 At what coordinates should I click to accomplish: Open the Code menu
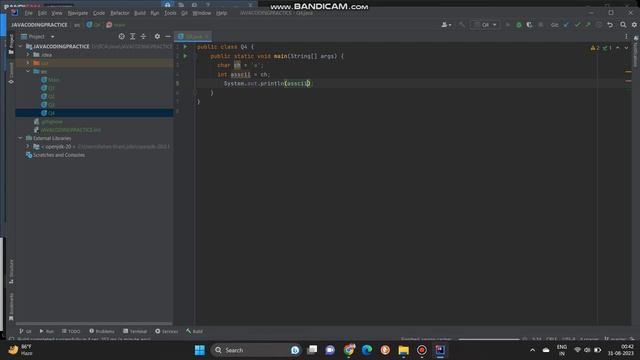[99, 13]
